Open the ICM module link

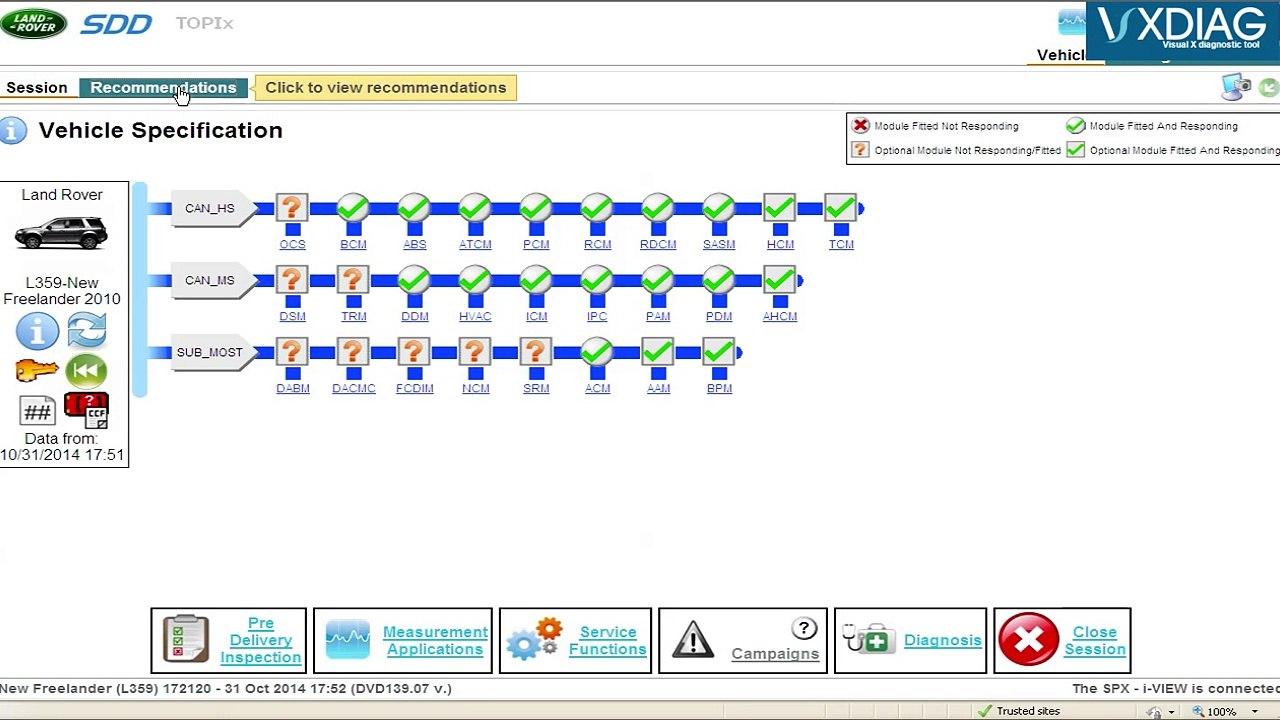(x=536, y=316)
